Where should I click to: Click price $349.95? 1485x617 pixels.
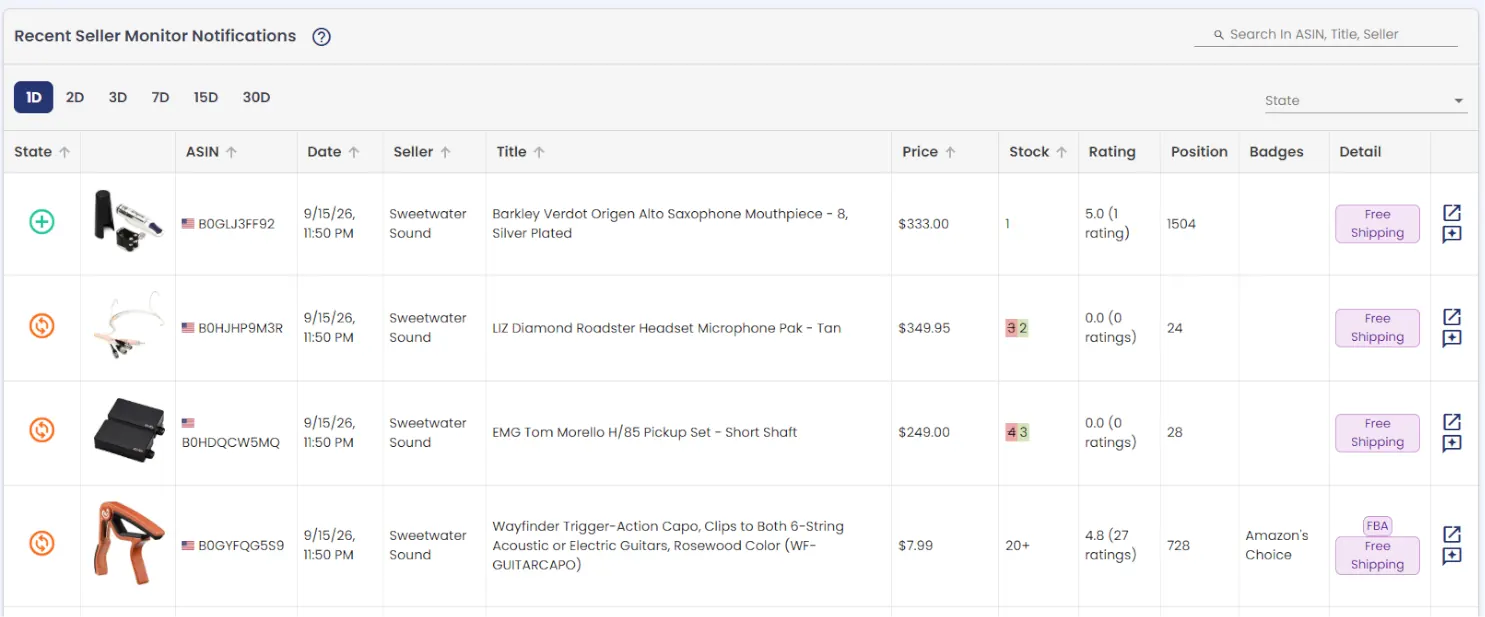click(924, 328)
